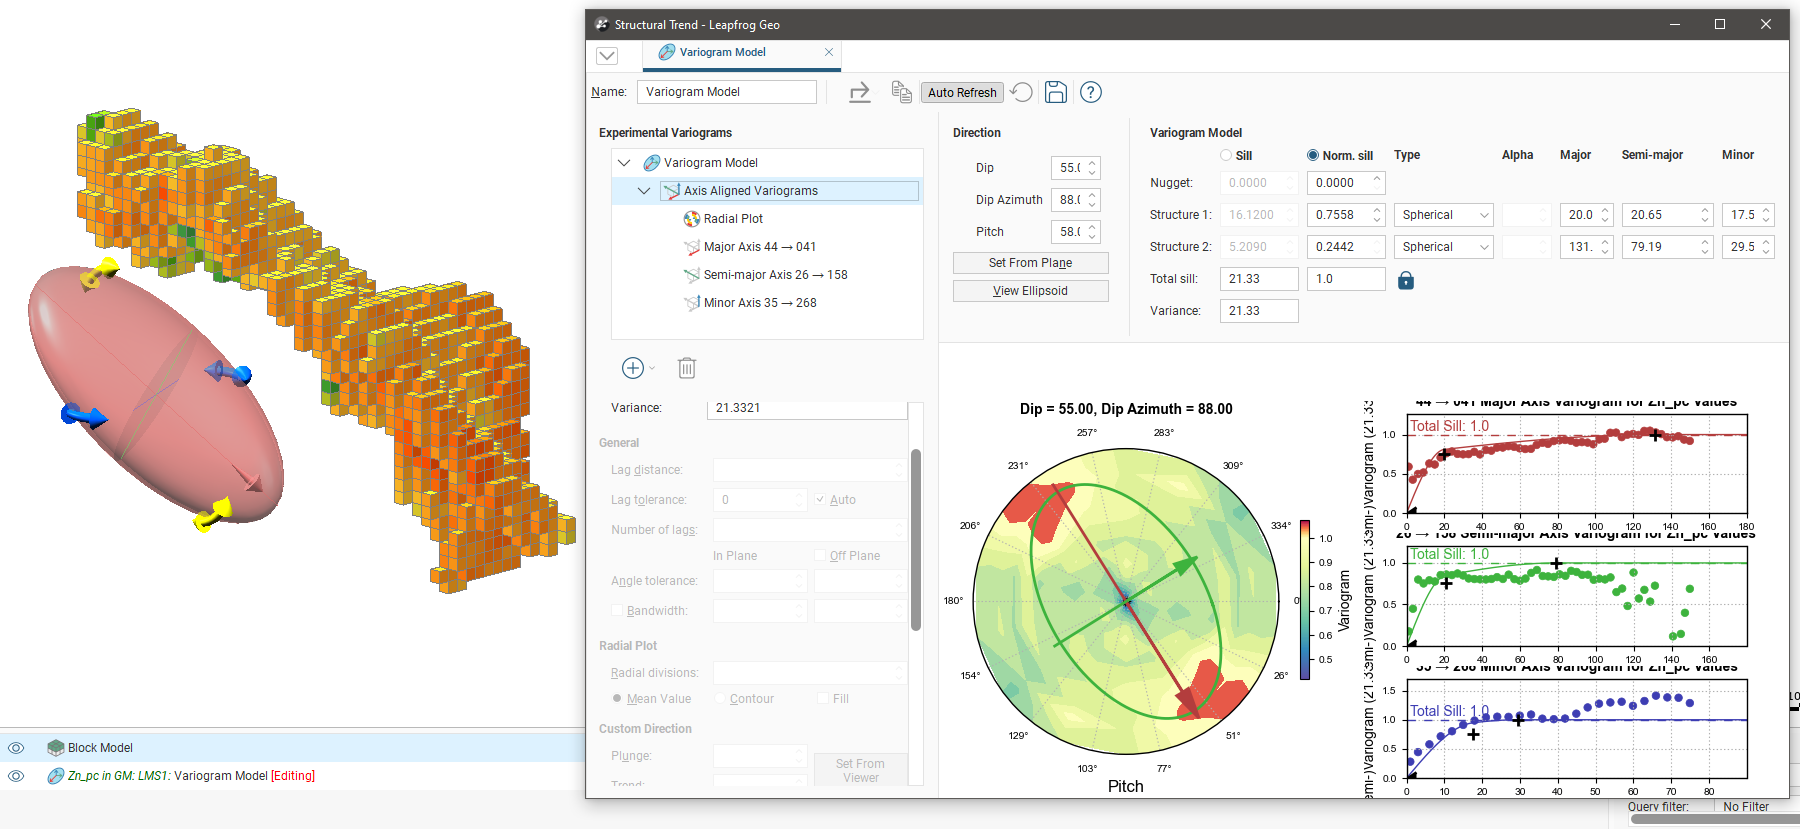Image resolution: width=1800 pixels, height=829 pixels.
Task: Collapse the Axis Aligned Variograms node
Action: click(x=644, y=191)
